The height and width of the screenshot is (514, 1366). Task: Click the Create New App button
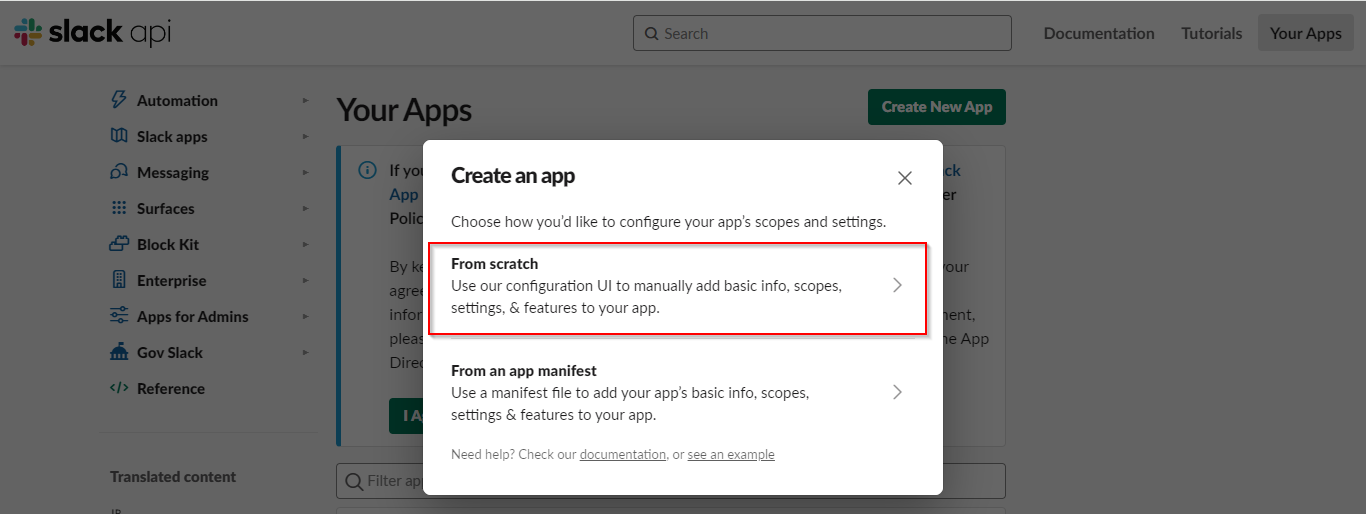pyautogui.click(x=937, y=107)
